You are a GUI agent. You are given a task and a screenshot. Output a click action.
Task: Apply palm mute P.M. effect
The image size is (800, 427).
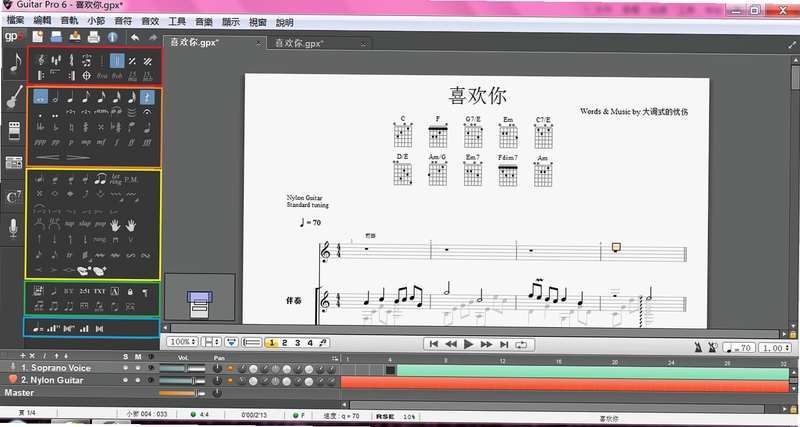(132, 180)
